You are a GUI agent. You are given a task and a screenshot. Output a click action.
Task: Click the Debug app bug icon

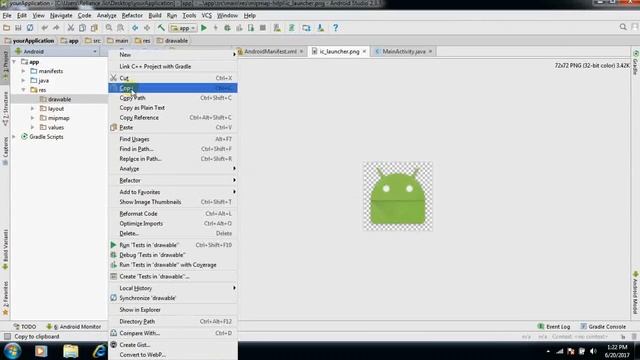click(227, 28)
